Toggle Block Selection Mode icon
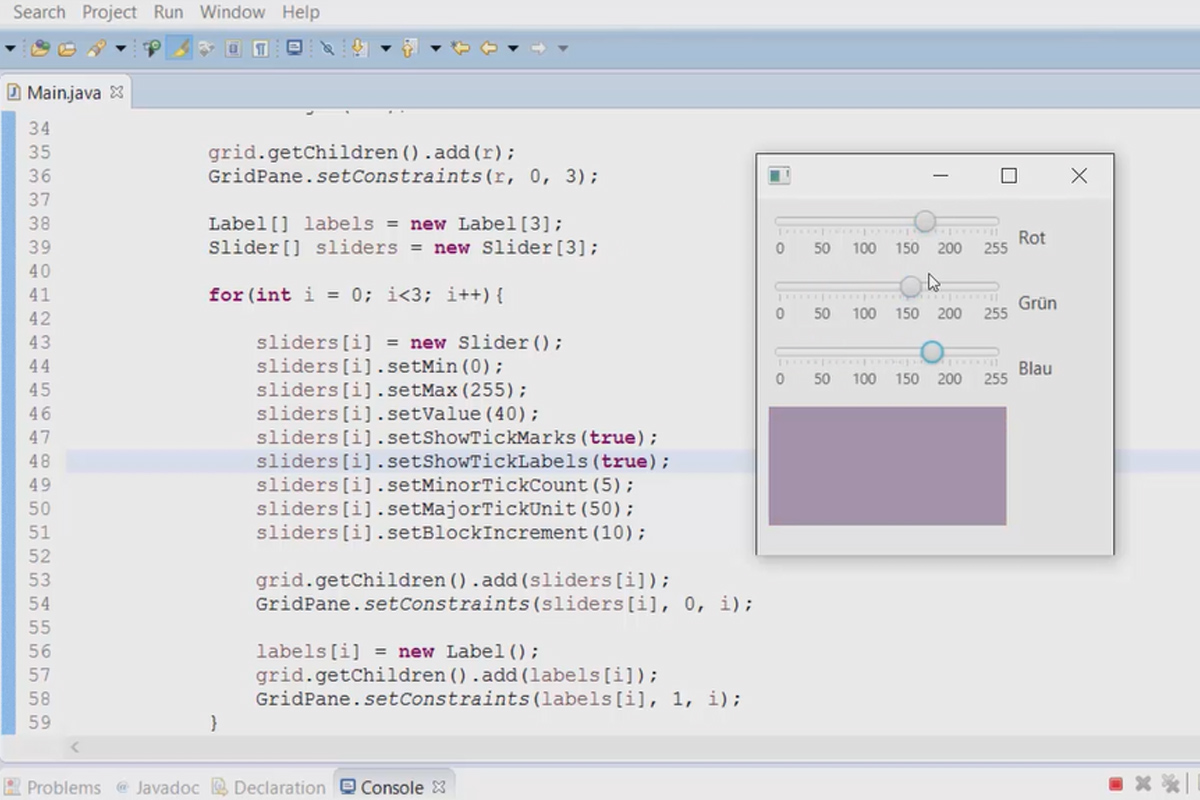Viewport: 1200px width, 800px height. coord(233,48)
